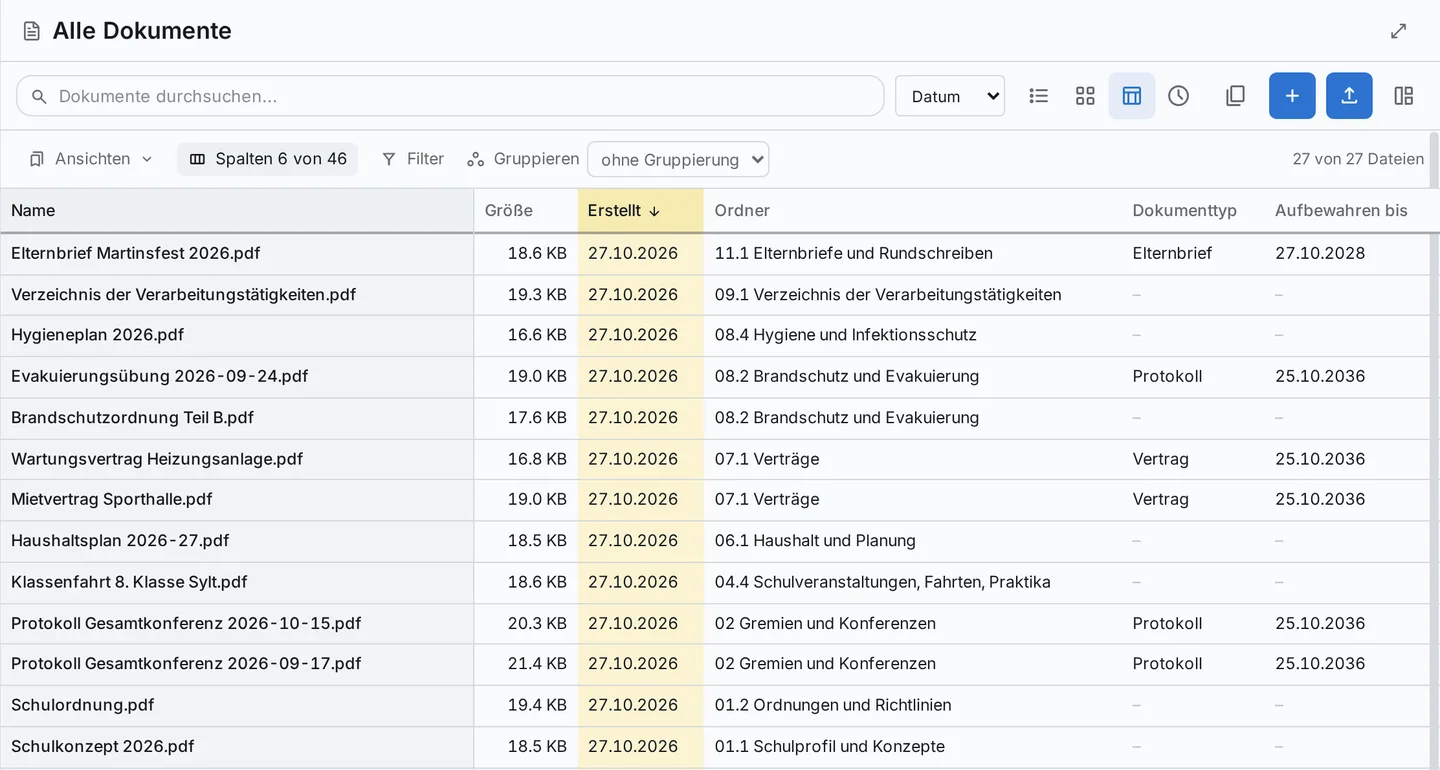Select Protokoll Gesamtkonferenz 2026-10-15.pdf
The image size is (1440, 770).
coord(186,623)
